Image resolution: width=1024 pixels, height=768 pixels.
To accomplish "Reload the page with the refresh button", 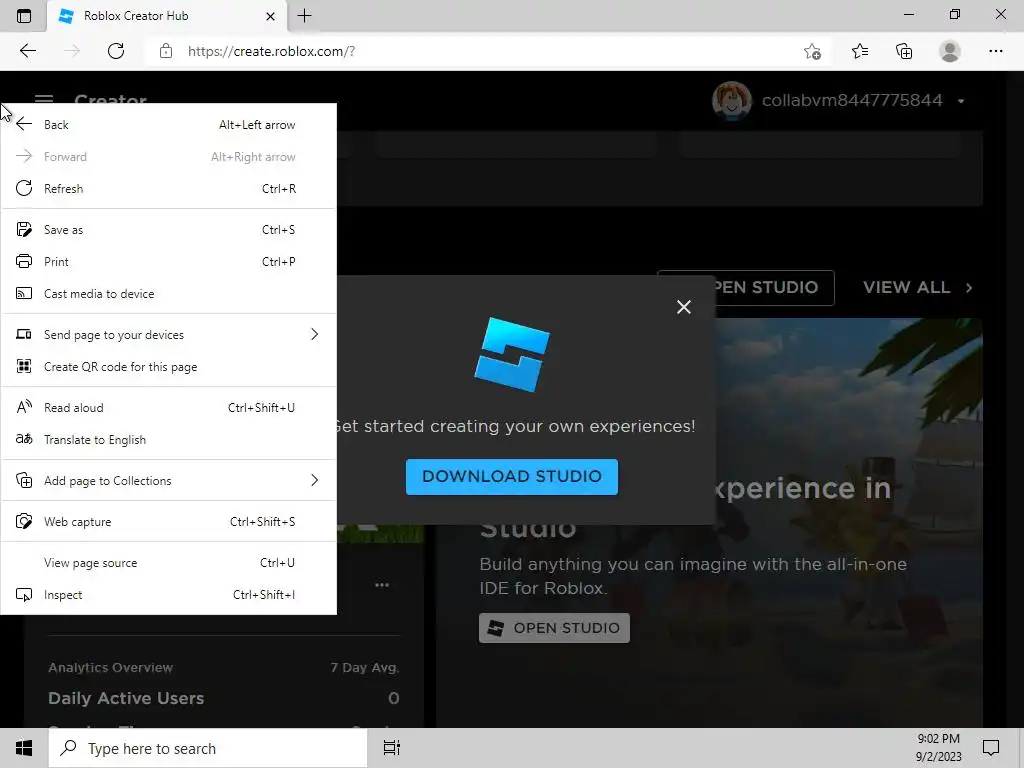I will 116,51.
